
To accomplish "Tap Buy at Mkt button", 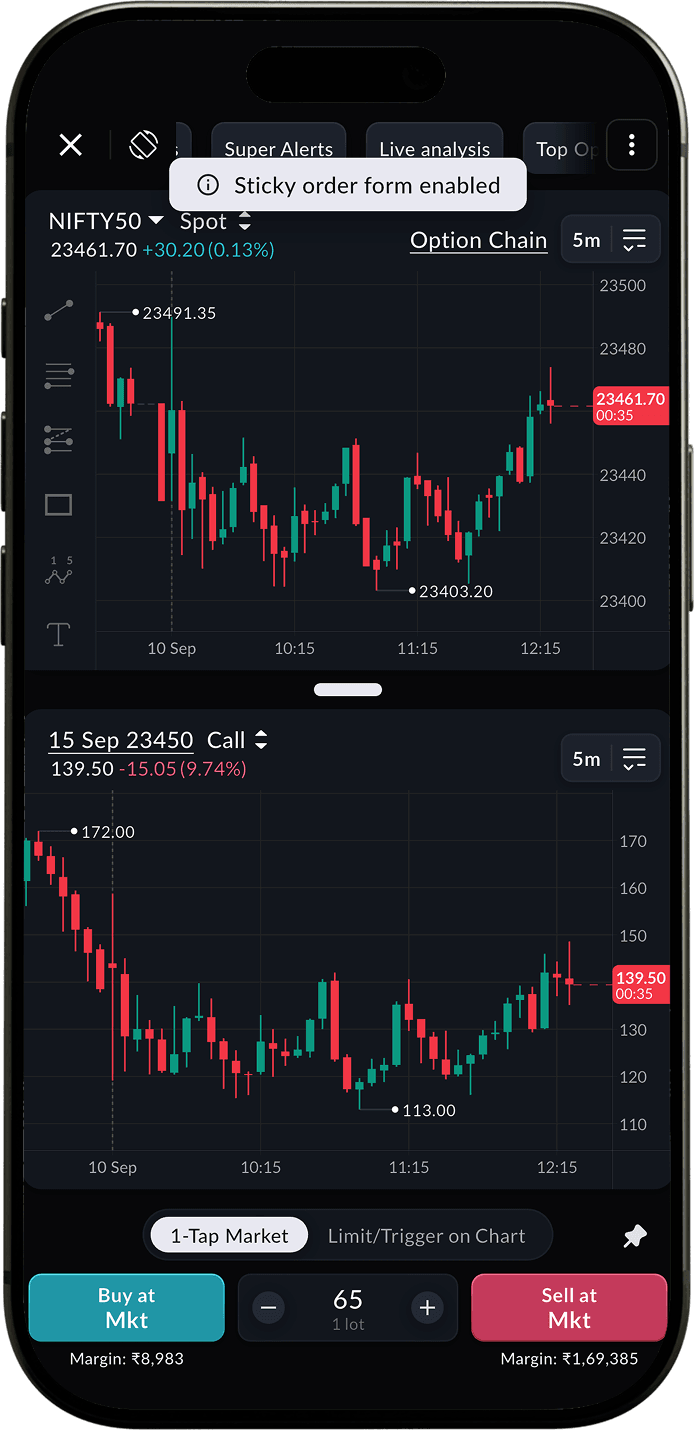I will [127, 1308].
